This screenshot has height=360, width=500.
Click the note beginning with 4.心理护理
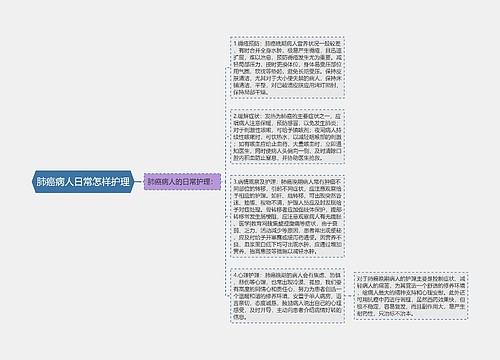pos(287,296)
